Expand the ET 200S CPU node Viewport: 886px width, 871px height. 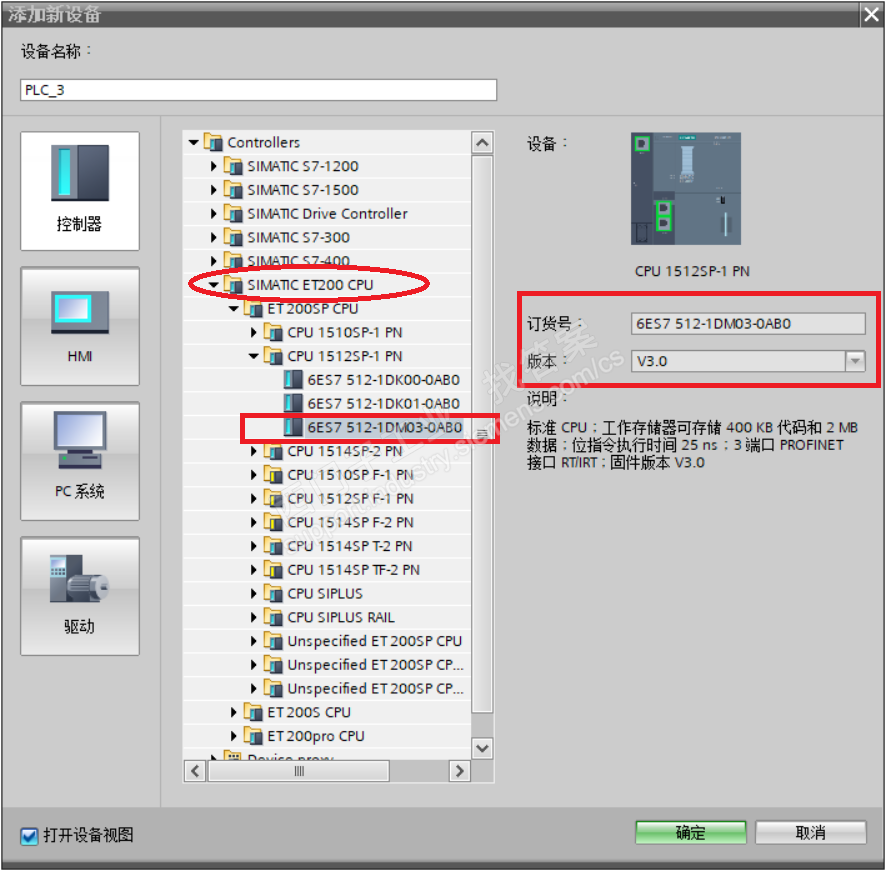pos(233,712)
